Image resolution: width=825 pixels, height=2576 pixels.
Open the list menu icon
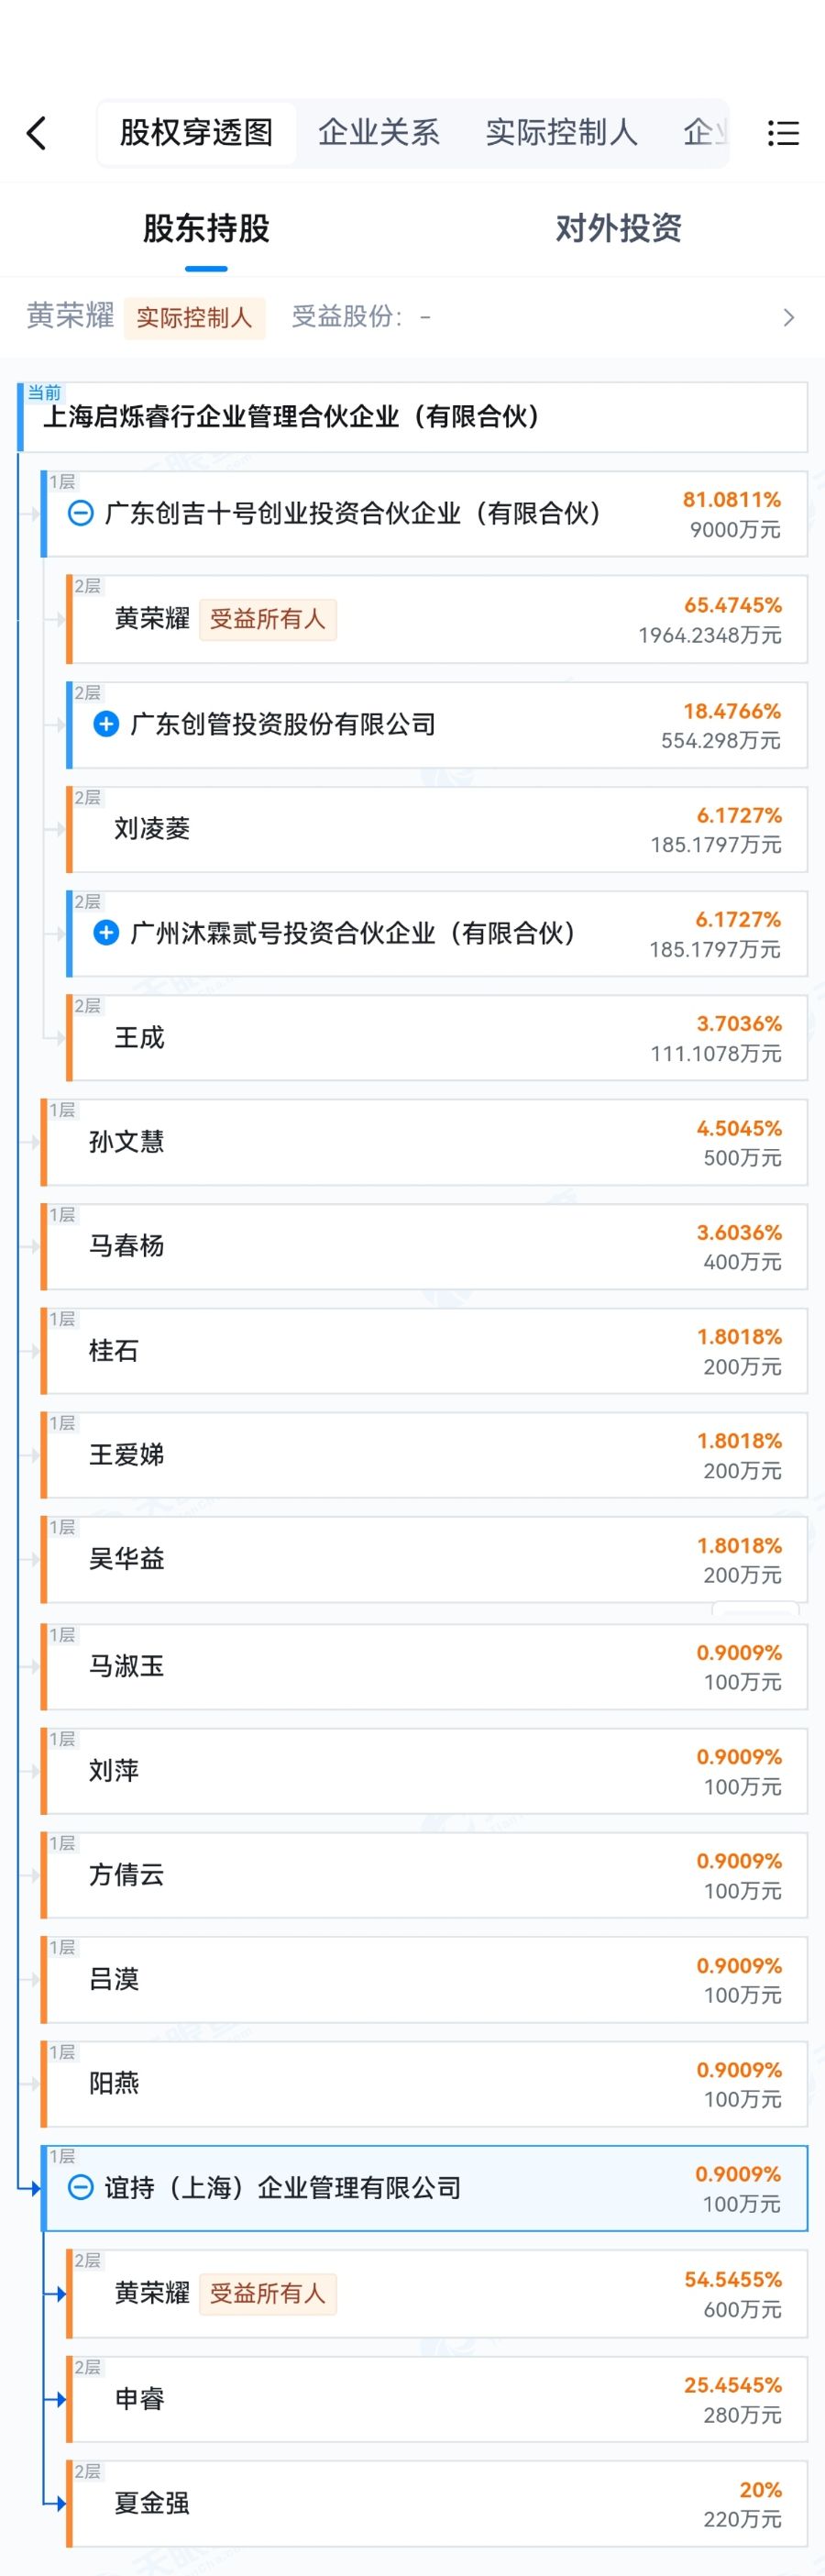(782, 133)
